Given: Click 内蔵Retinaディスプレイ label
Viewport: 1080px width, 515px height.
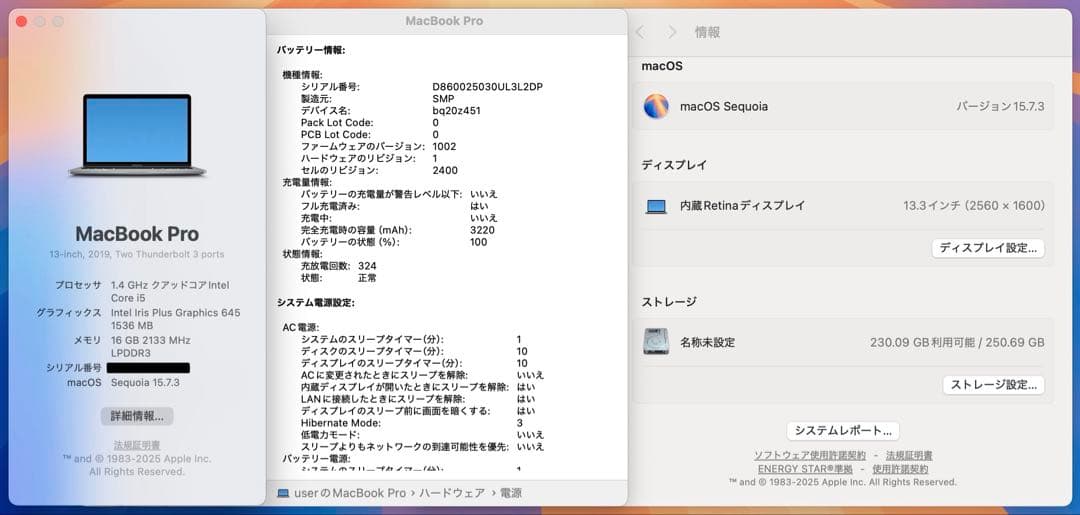Looking at the screenshot, I should point(742,206).
